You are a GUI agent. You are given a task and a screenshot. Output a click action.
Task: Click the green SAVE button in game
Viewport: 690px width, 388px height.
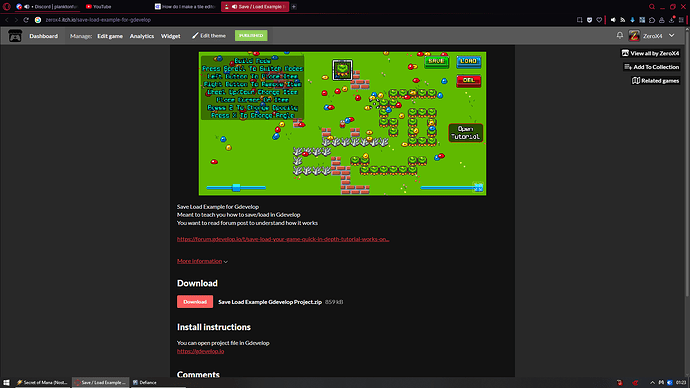coord(436,61)
